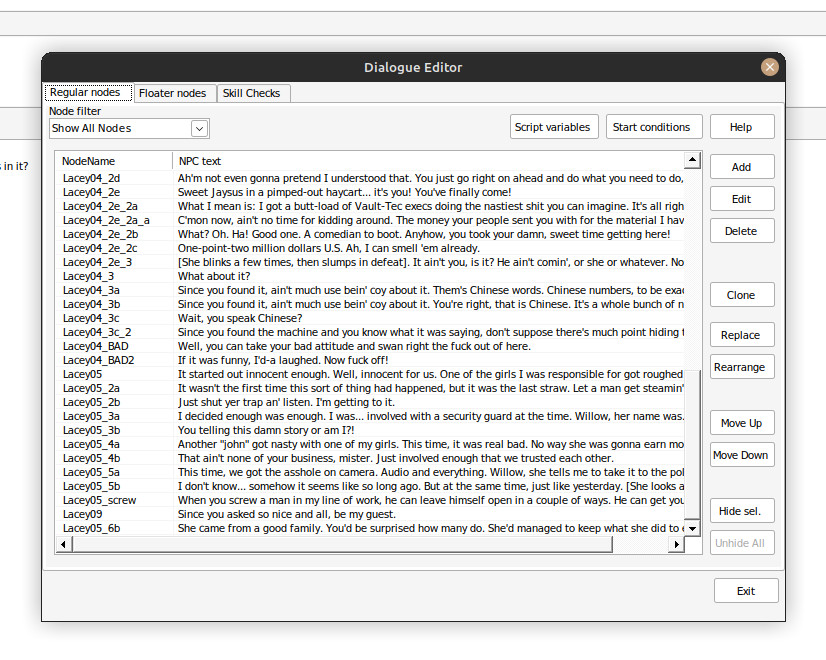Image resolution: width=826 pixels, height=660 pixels.
Task: Open Script variables
Action: pos(554,127)
